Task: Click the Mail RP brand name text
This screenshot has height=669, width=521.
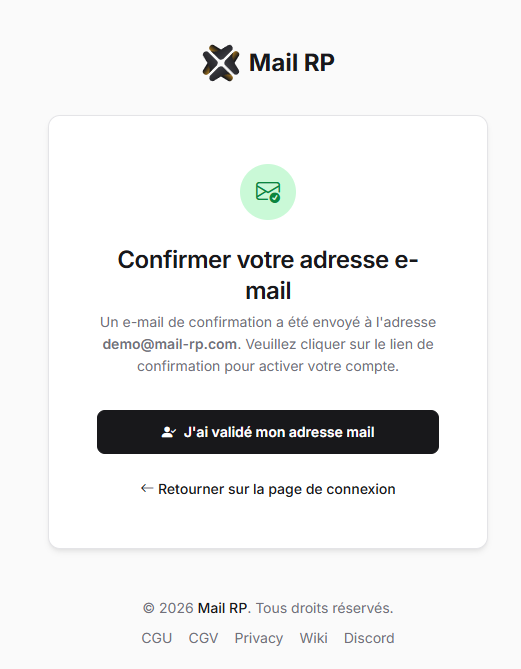Action: [x=291, y=63]
